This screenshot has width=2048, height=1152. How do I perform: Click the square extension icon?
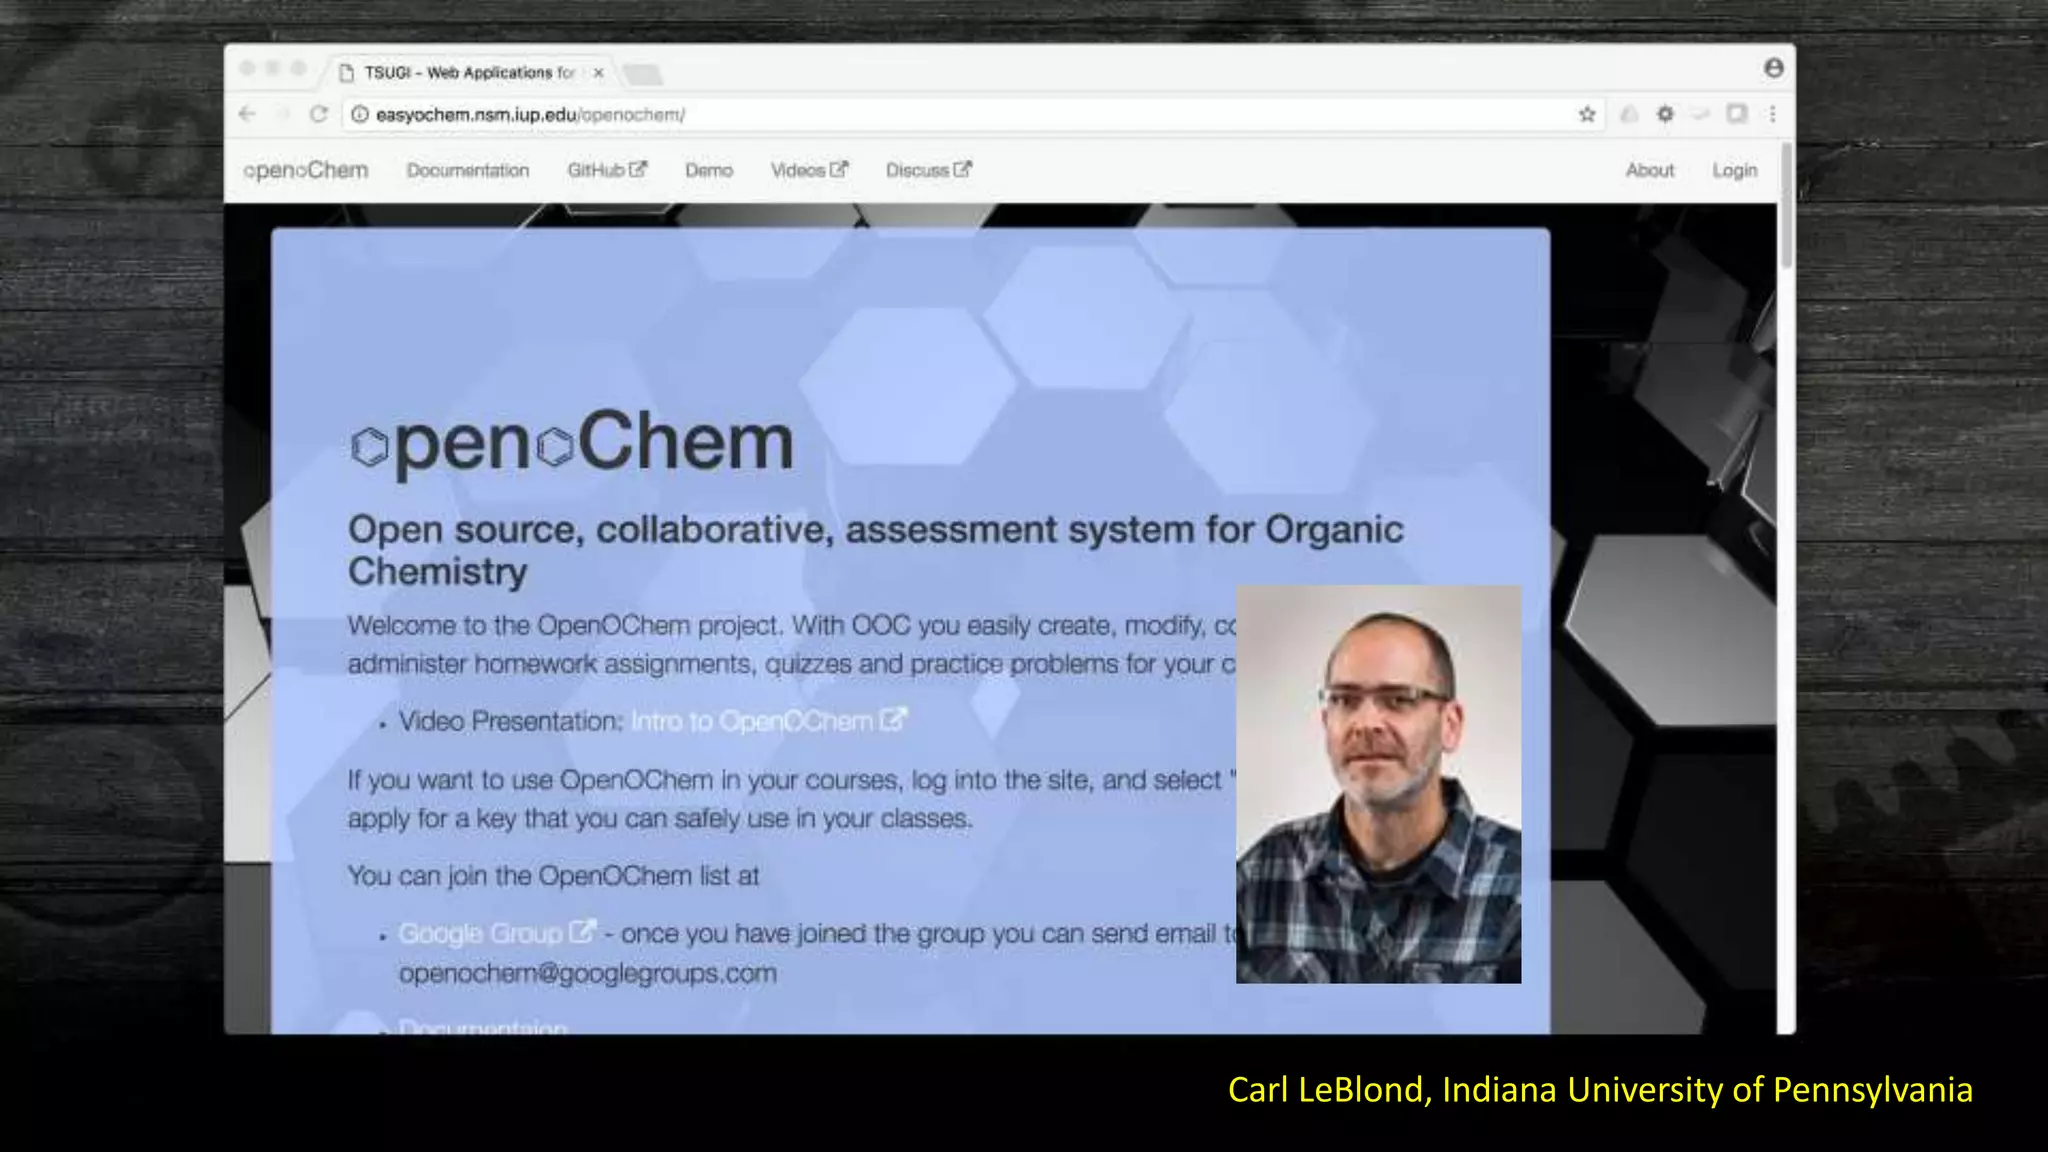[1737, 114]
